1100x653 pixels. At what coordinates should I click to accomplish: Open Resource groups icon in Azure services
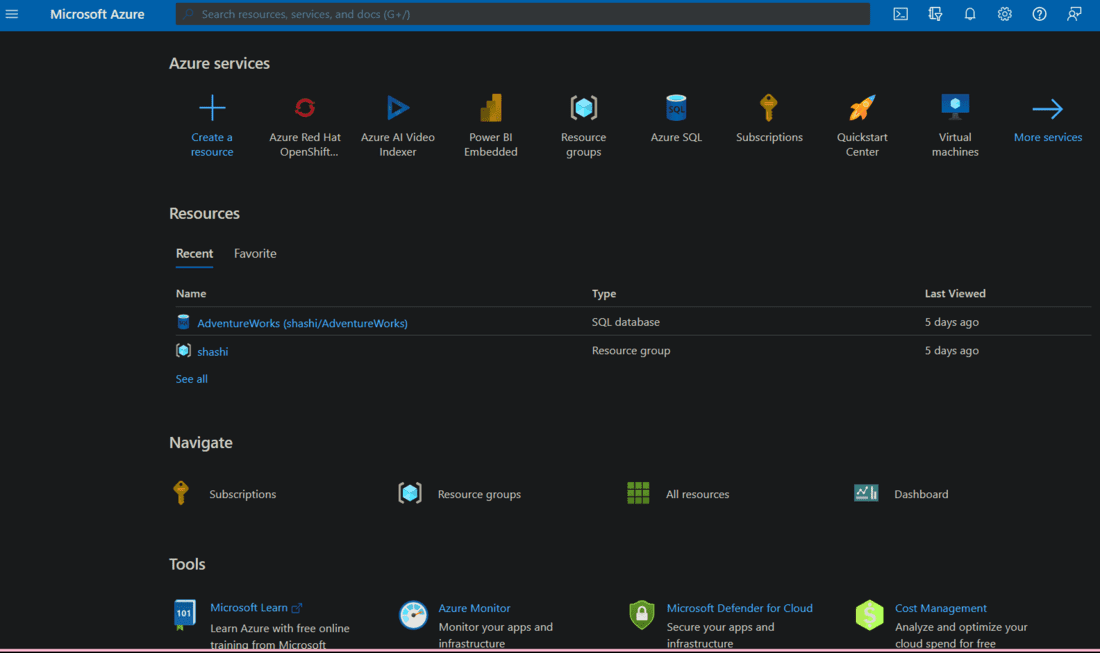(x=584, y=108)
